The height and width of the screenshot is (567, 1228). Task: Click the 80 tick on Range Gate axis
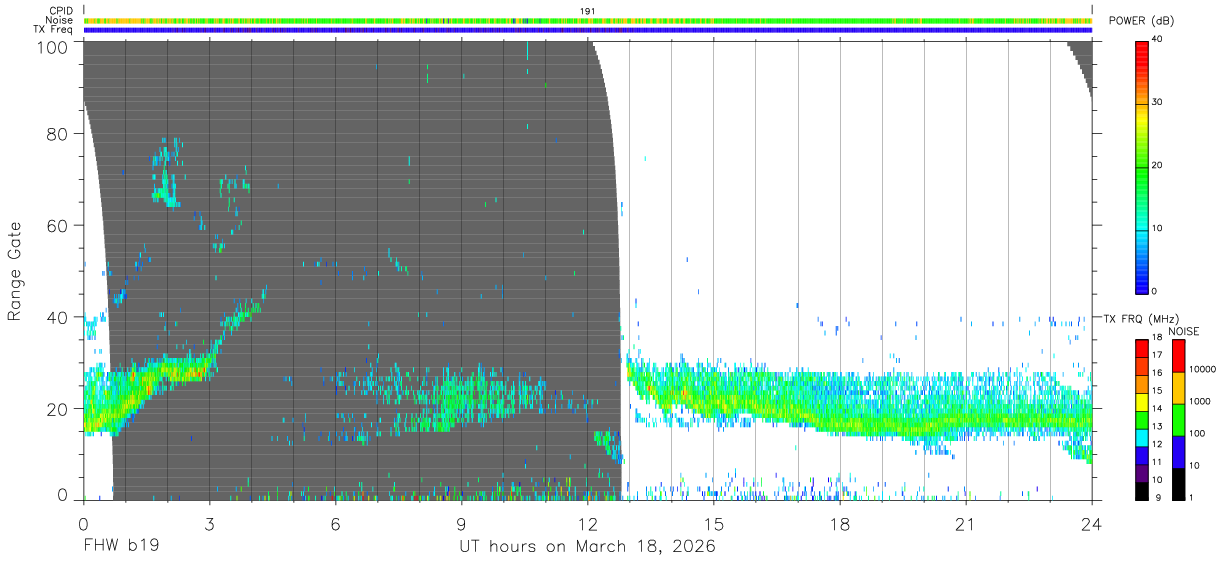(x=58, y=133)
